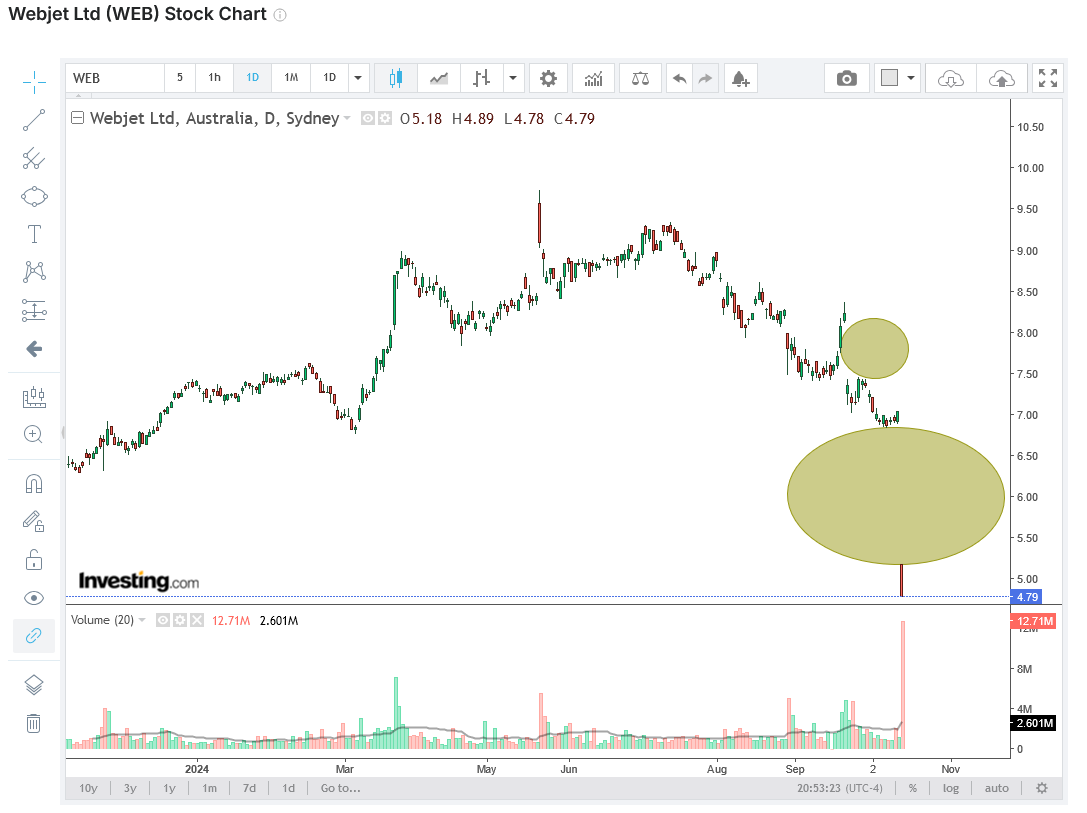Activate the text annotation tool
The height and width of the screenshot is (813, 1087).
[x=34, y=234]
